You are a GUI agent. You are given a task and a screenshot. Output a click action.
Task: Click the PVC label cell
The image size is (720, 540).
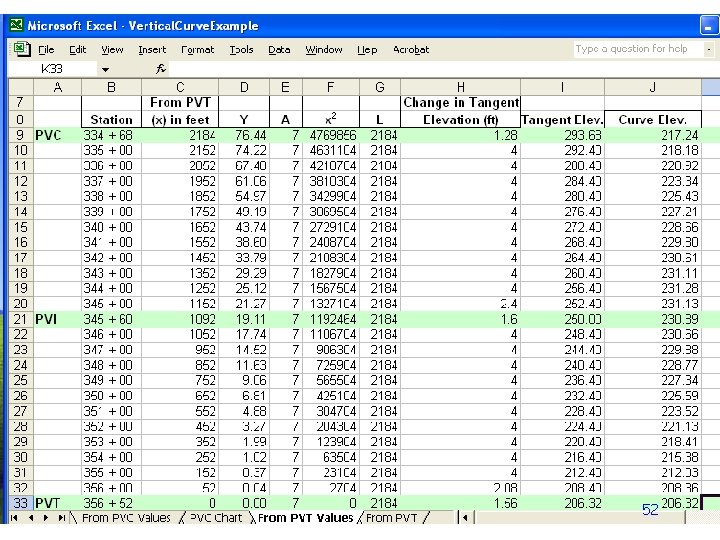pos(57,135)
